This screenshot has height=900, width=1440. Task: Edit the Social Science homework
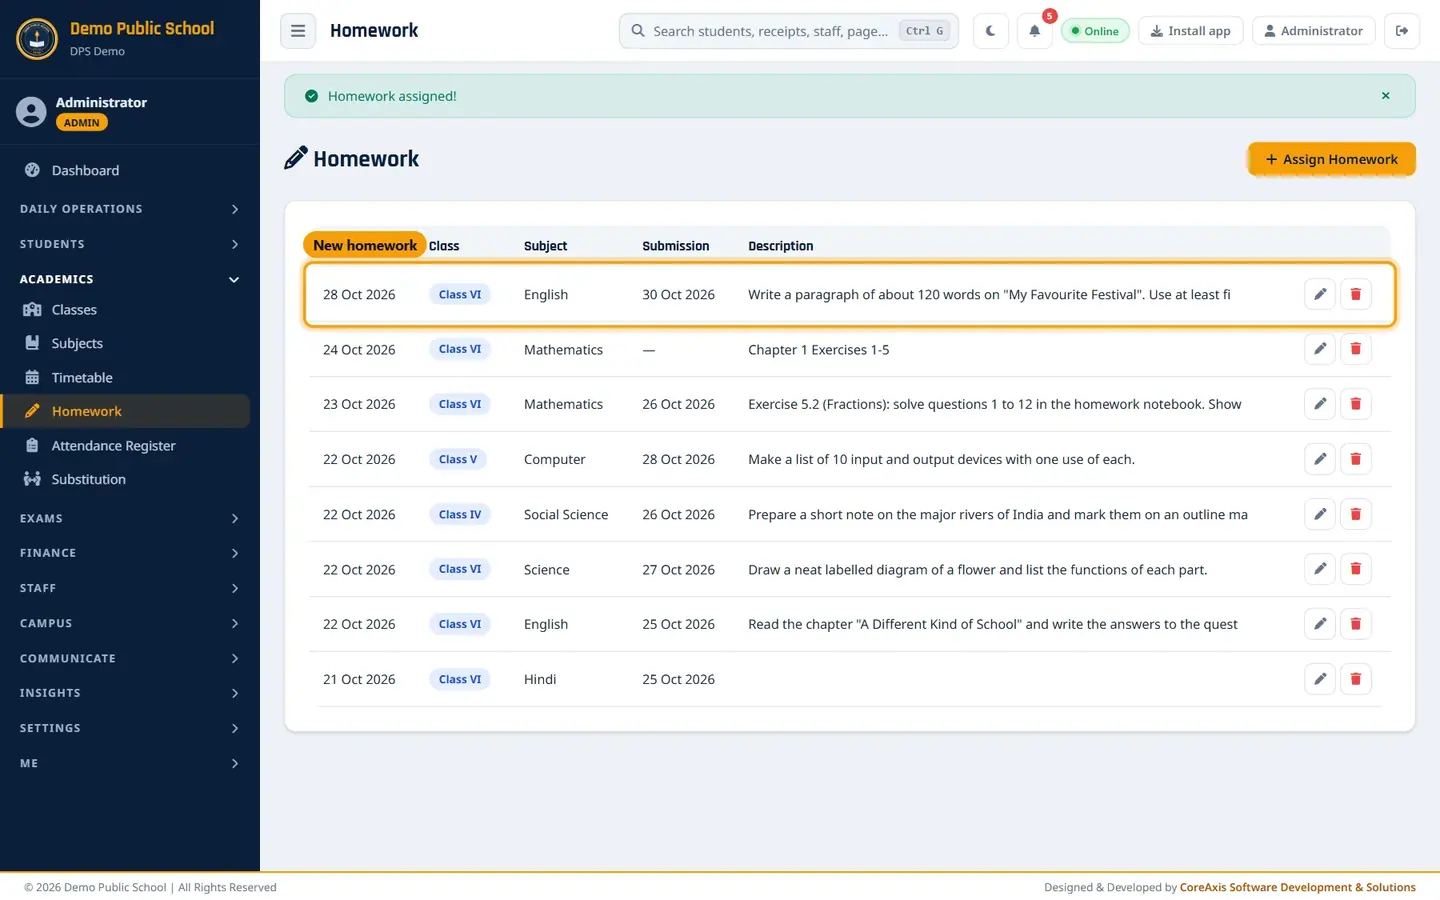(x=1320, y=514)
